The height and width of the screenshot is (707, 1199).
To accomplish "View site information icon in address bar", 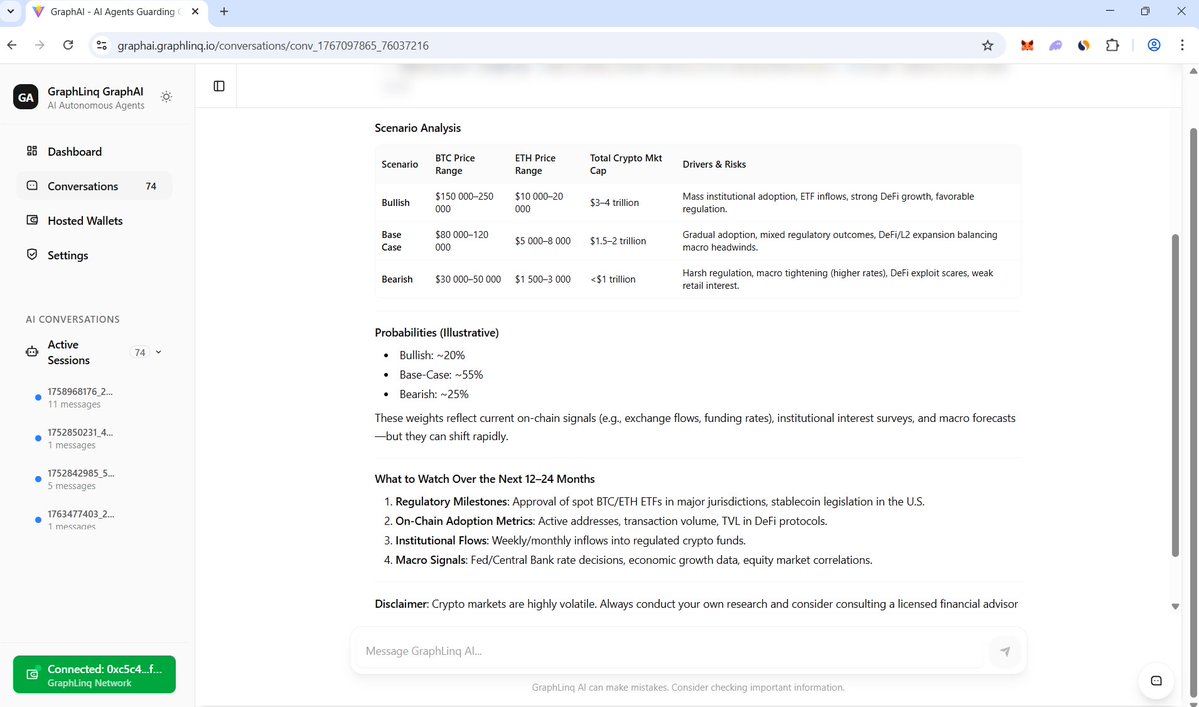I will (101, 45).
